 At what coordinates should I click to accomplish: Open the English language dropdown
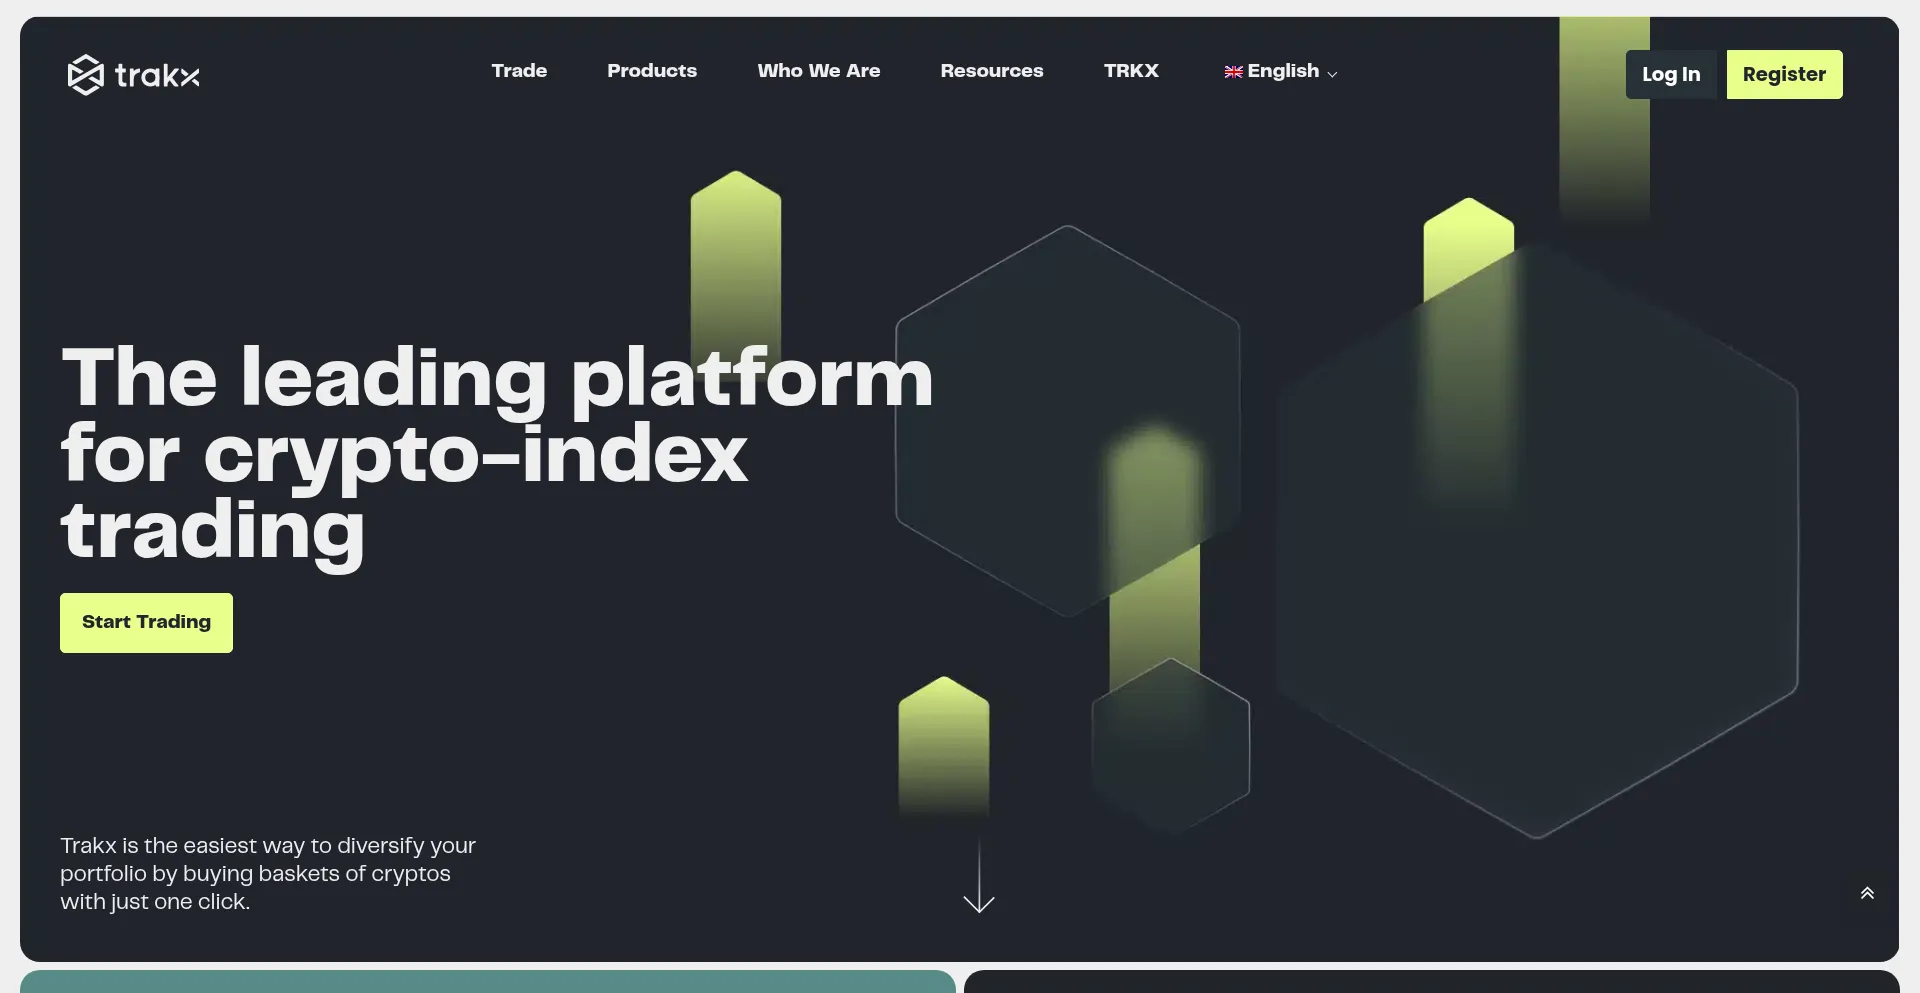[x=1281, y=72]
